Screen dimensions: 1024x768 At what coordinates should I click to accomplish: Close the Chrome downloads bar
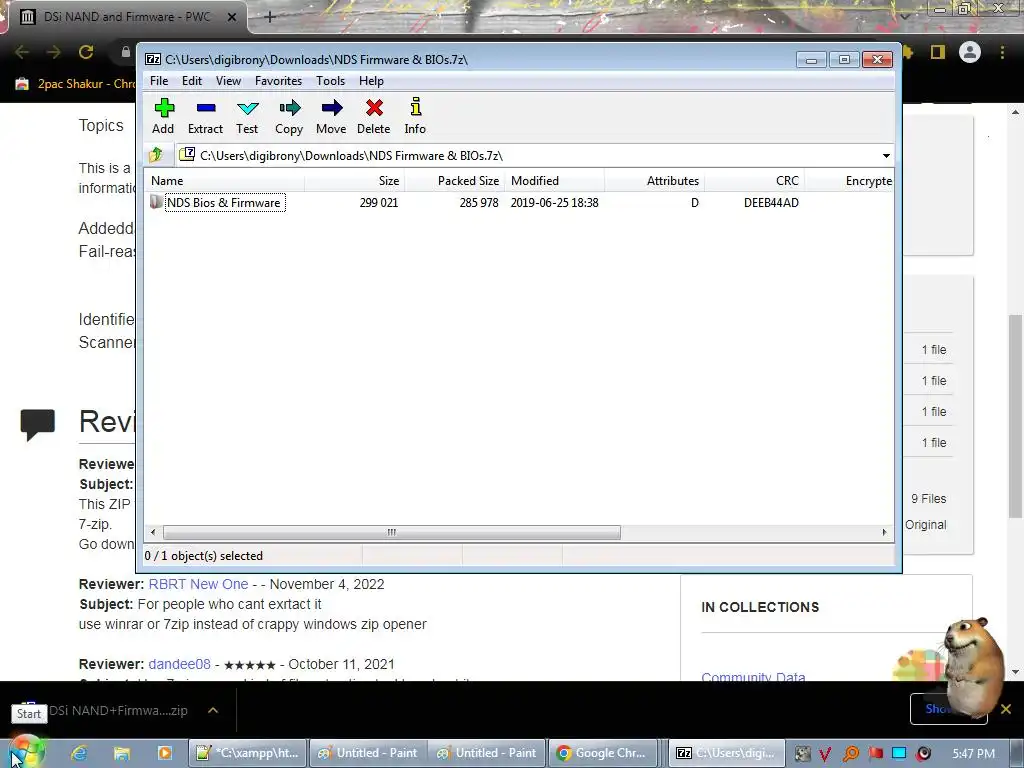pos(1006,709)
